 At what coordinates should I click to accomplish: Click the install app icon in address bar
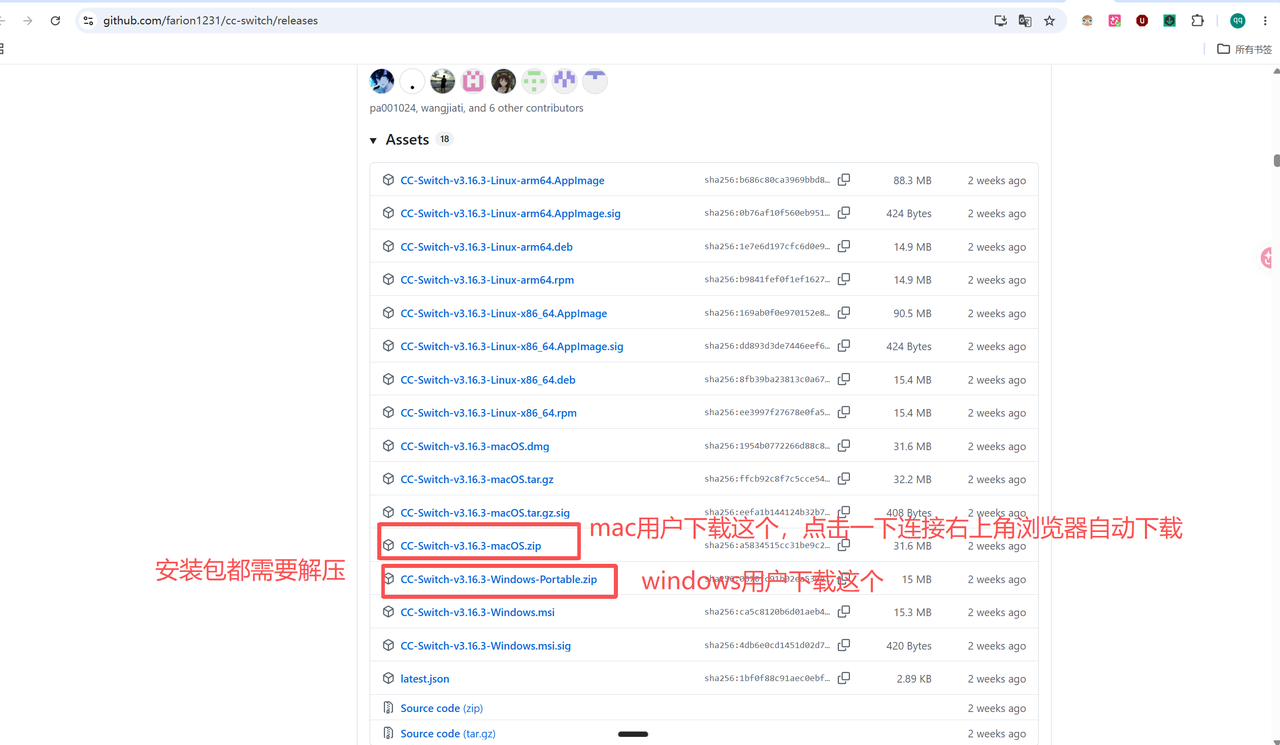pyautogui.click(x=1000, y=20)
